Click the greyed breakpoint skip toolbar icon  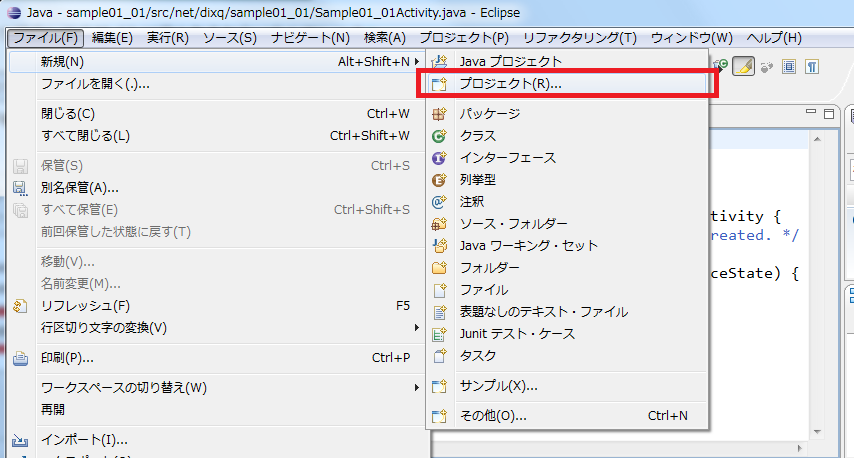click(x=767, y=67)
